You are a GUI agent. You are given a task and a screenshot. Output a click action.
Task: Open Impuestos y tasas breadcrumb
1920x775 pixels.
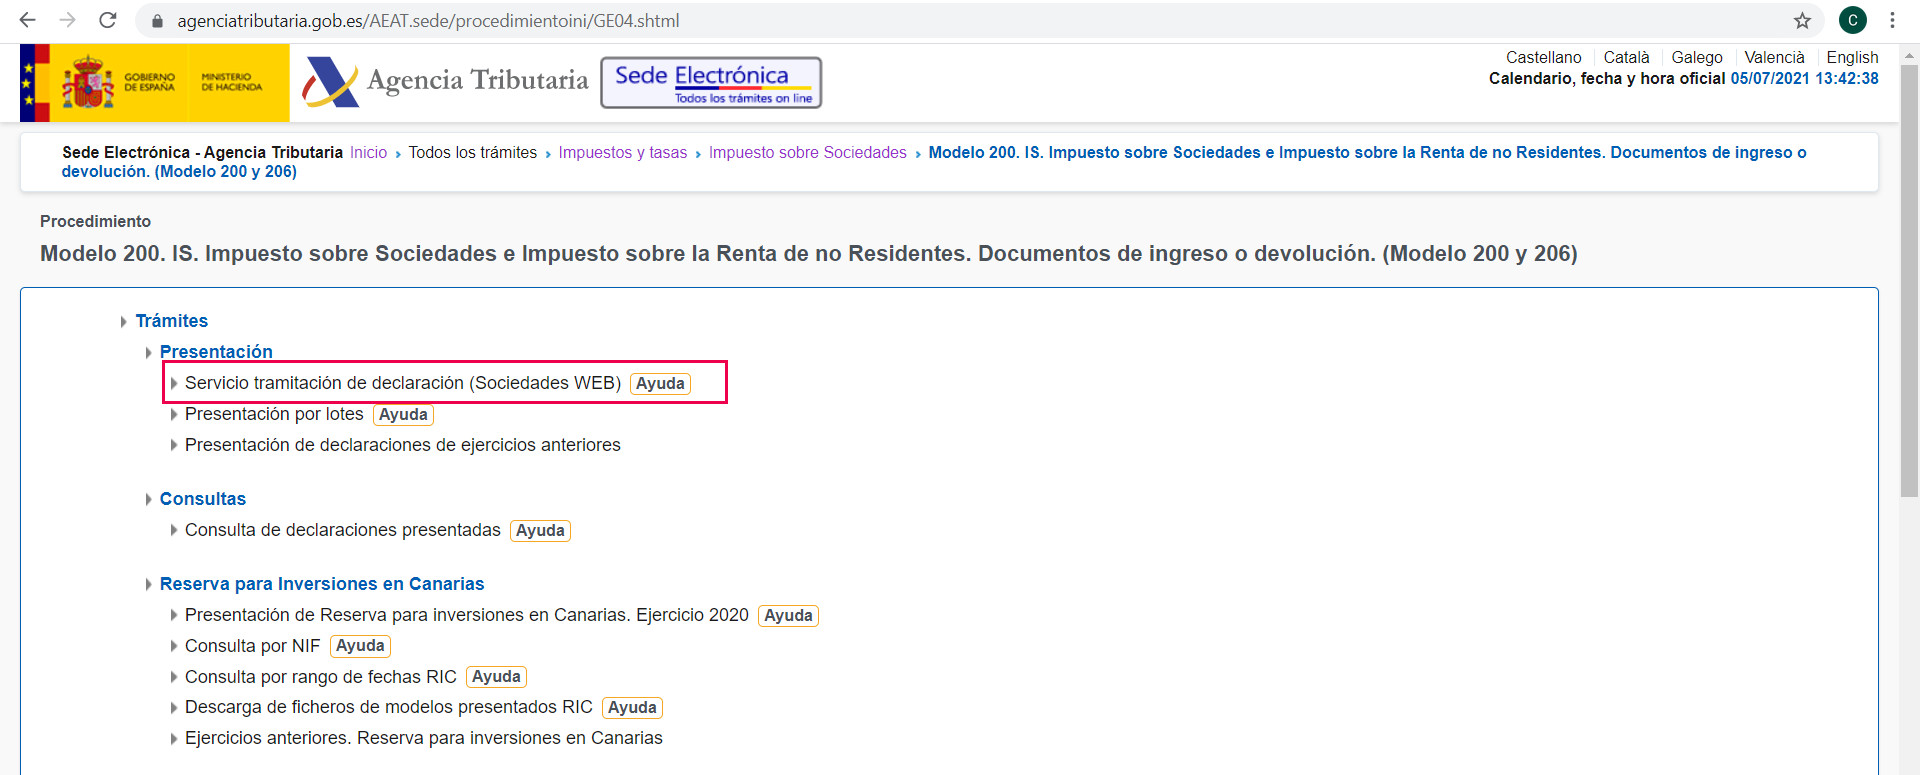click(622, 153)
